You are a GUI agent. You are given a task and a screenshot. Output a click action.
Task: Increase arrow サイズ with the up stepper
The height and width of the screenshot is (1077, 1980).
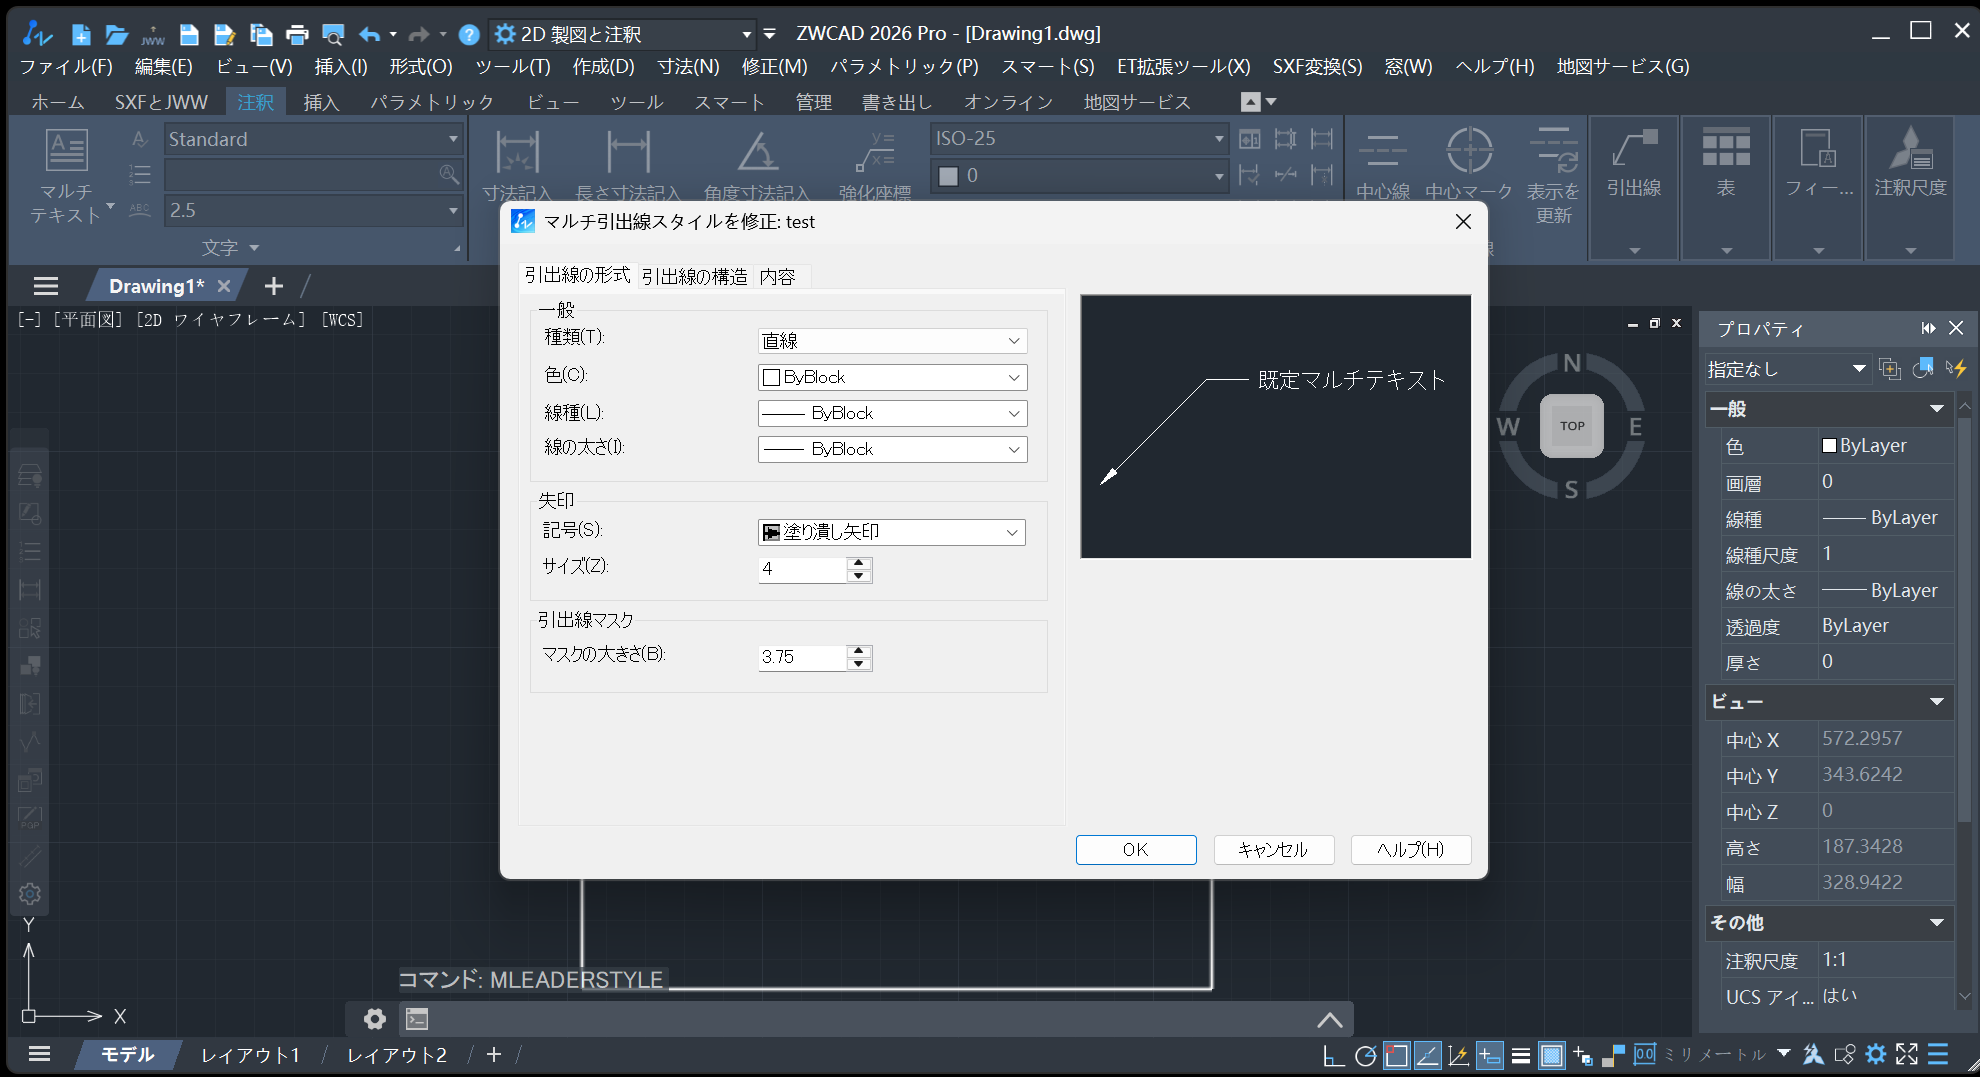pos(858,563)
